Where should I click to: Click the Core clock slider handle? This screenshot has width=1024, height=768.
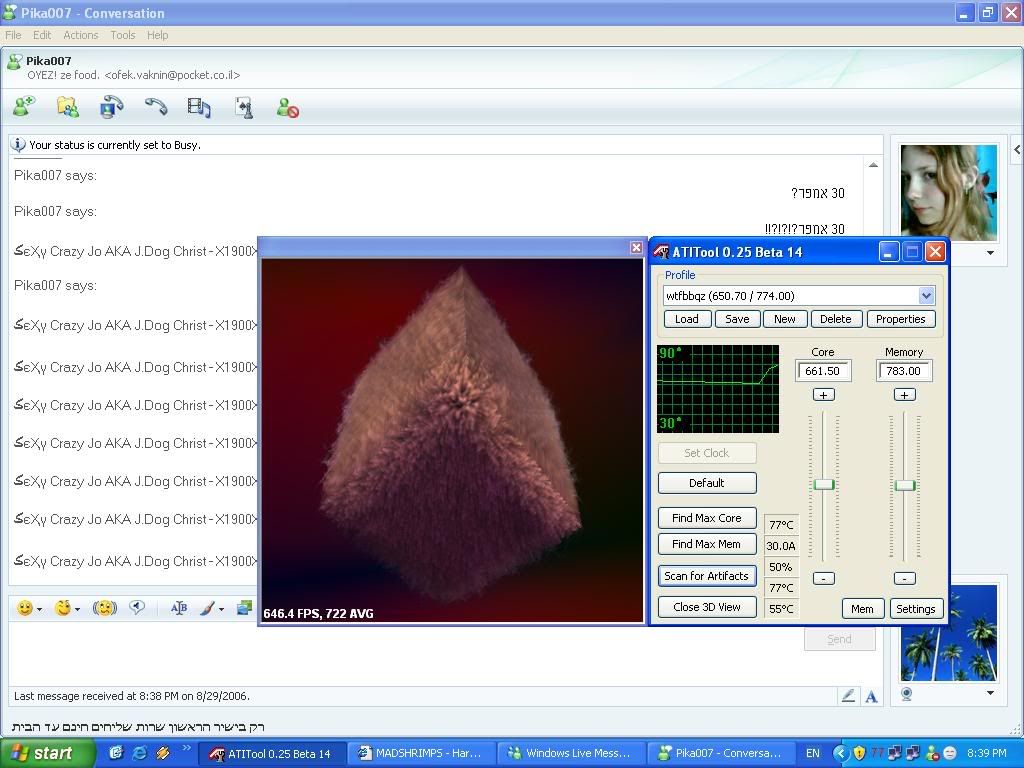point(824,484)
